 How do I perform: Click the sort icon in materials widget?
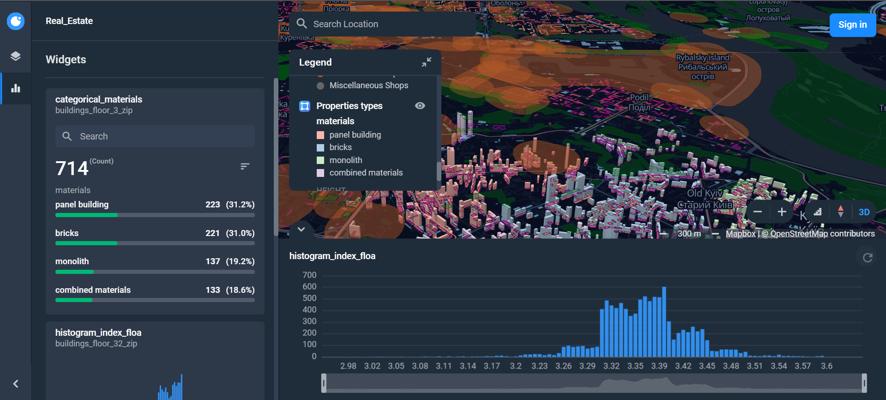245,166
